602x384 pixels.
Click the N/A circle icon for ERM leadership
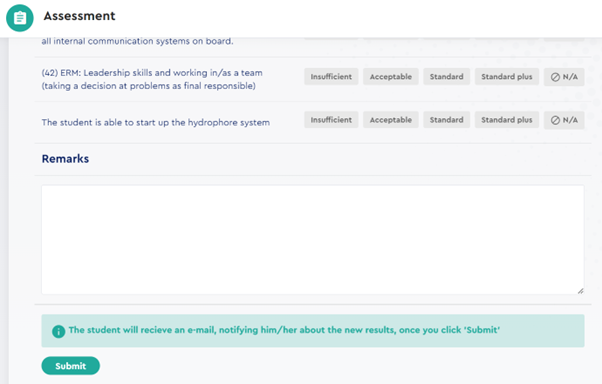pos(555,77)
